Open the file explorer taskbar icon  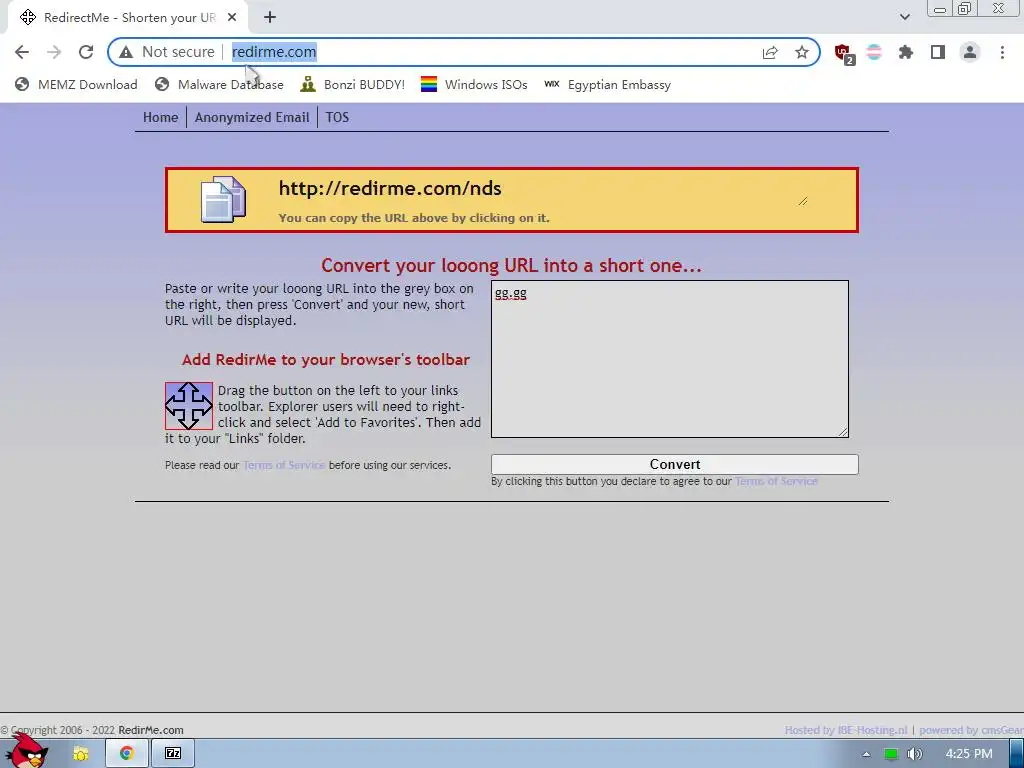coord(80,754)
